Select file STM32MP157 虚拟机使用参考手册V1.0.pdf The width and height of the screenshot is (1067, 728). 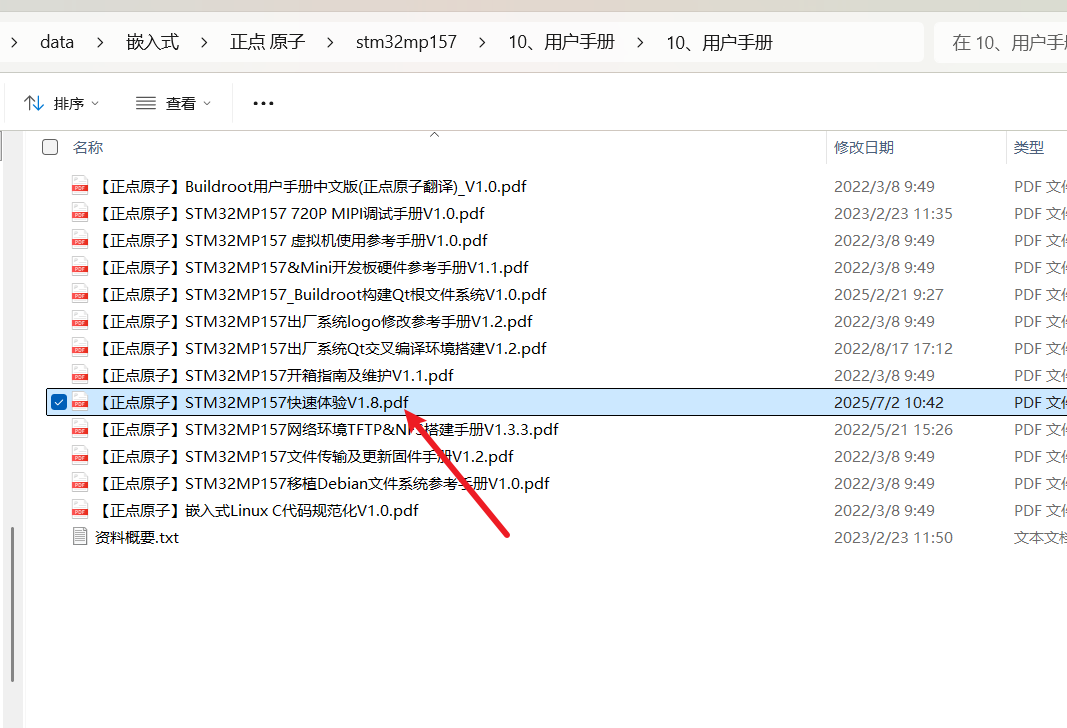point(291,240)
